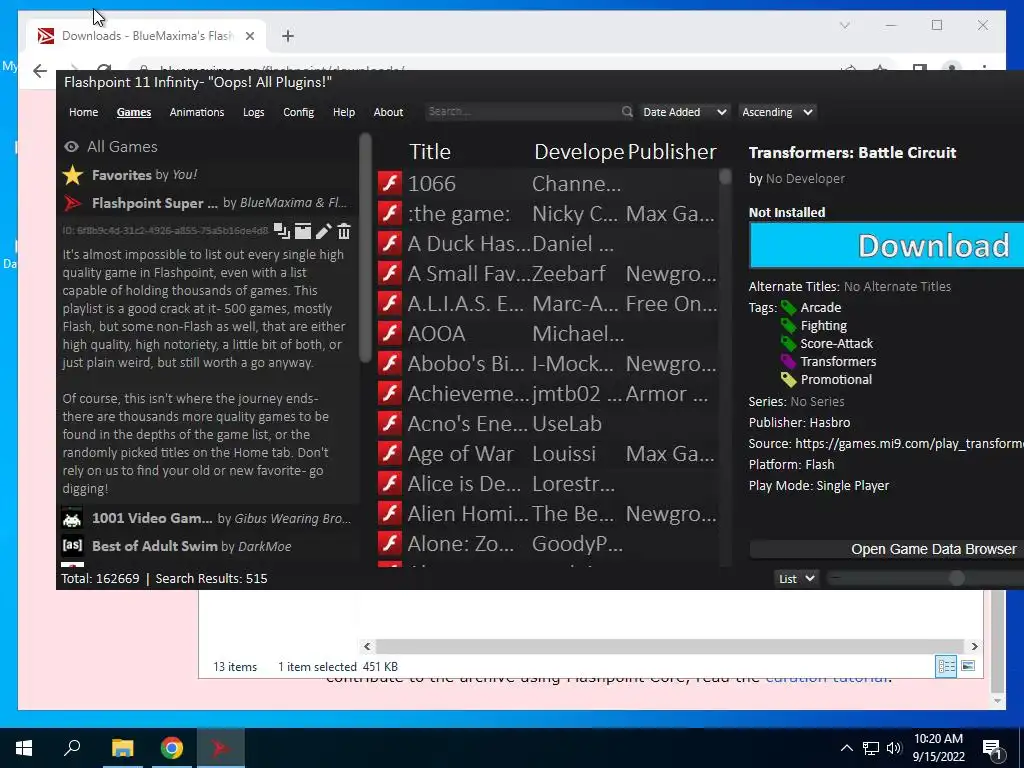
Task: Select the Alien Homi... game row
Action: pos(547,514)
